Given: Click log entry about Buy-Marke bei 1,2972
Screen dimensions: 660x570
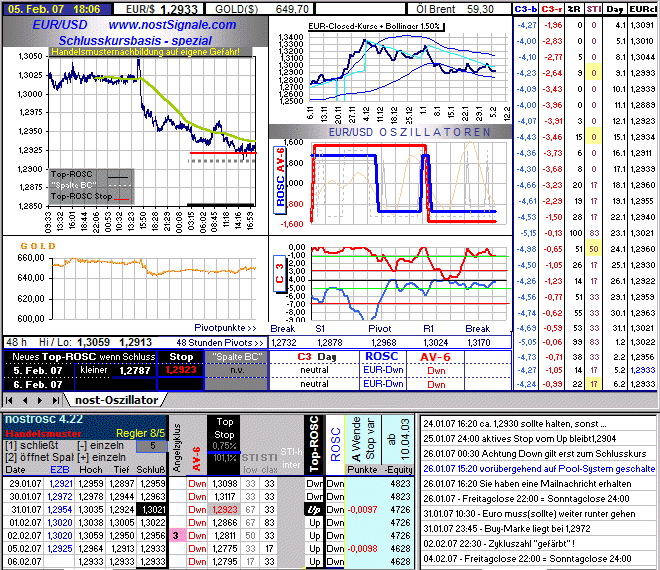Looking at the screenshot, I should [x=507, y=529].
